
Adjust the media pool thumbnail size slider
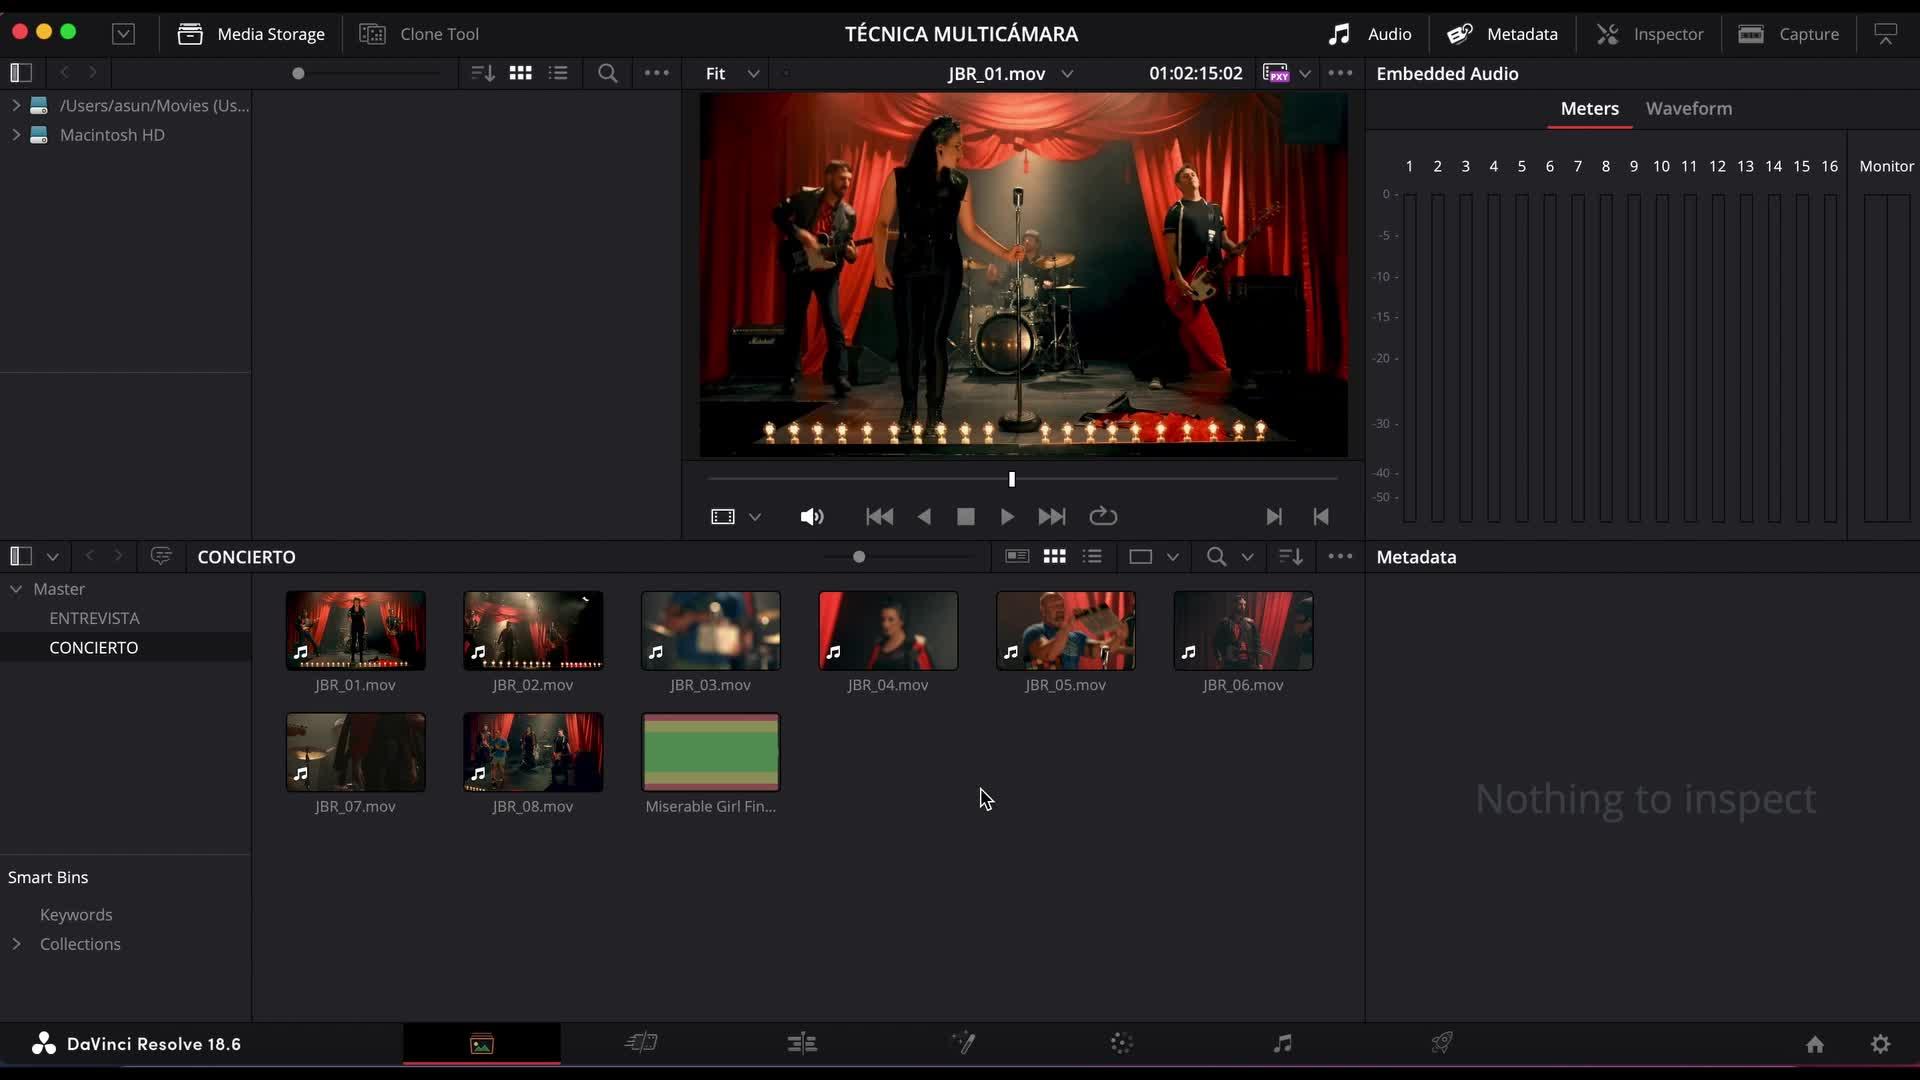tap(858, 557)
